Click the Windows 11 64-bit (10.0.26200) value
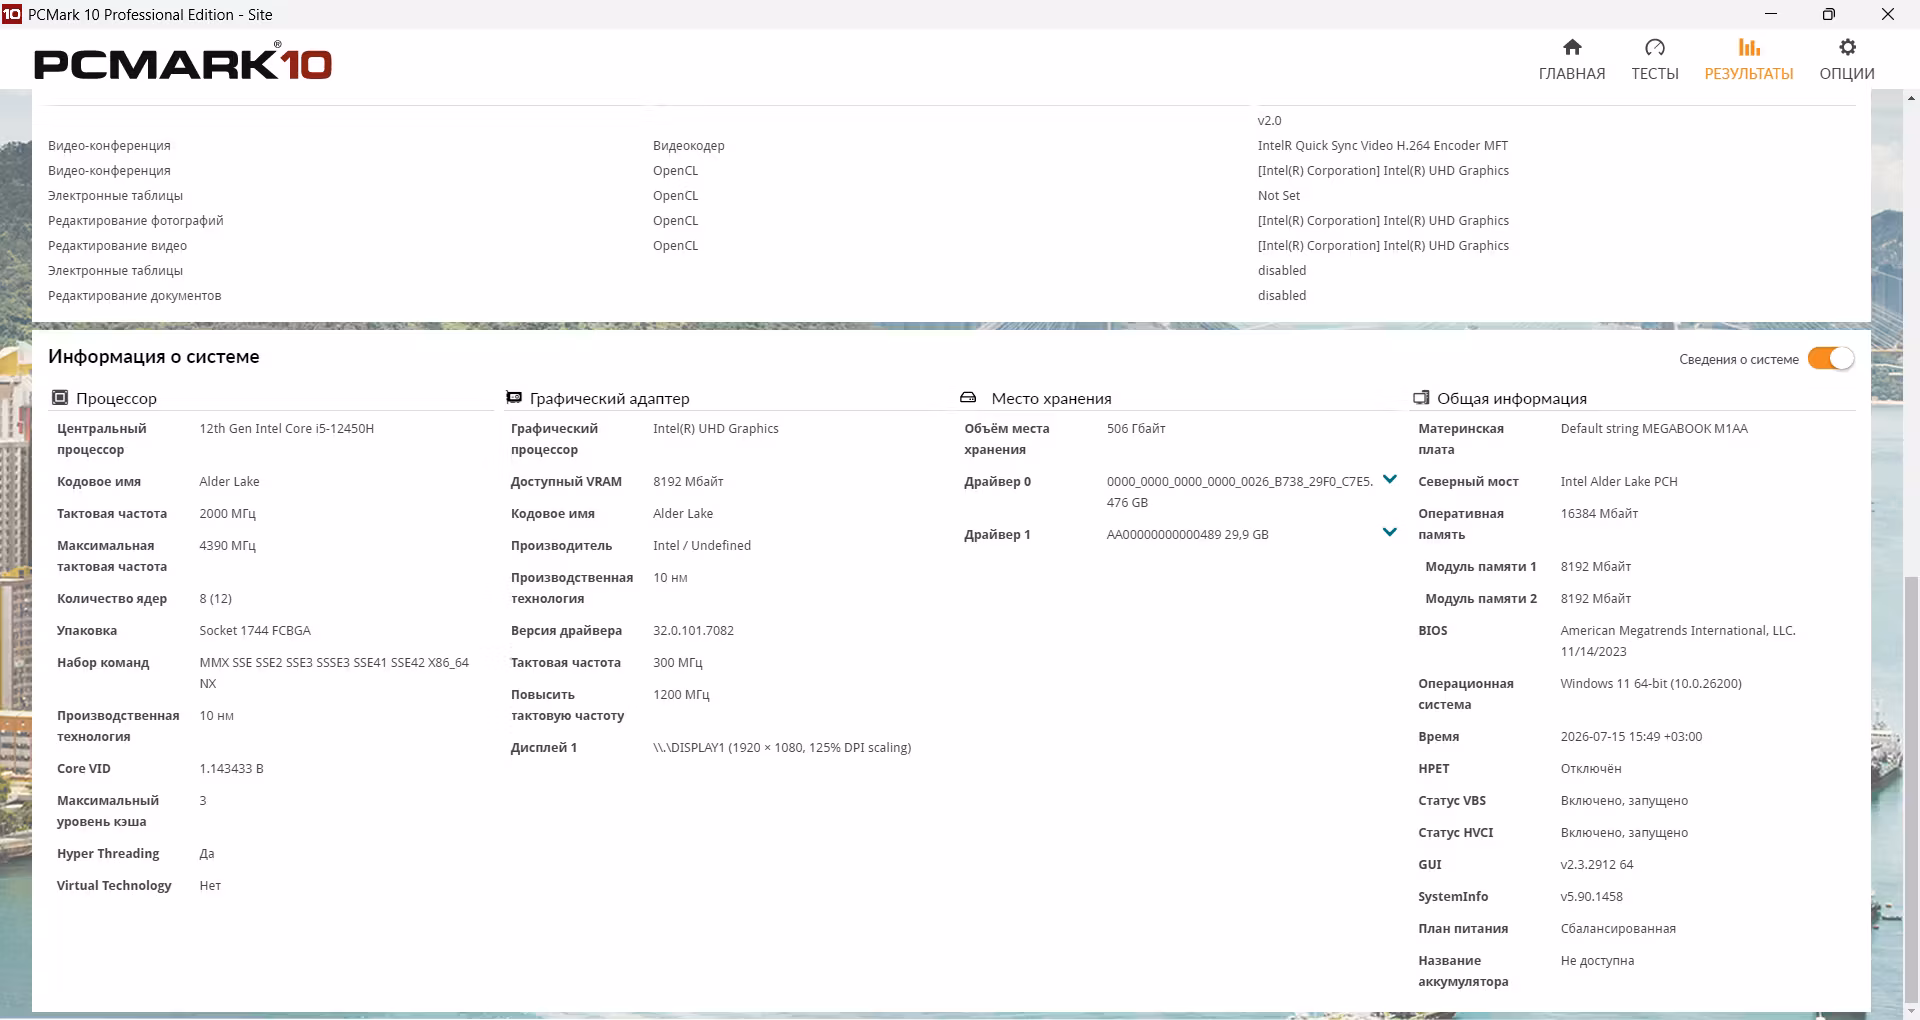 tap(1651, 684)
